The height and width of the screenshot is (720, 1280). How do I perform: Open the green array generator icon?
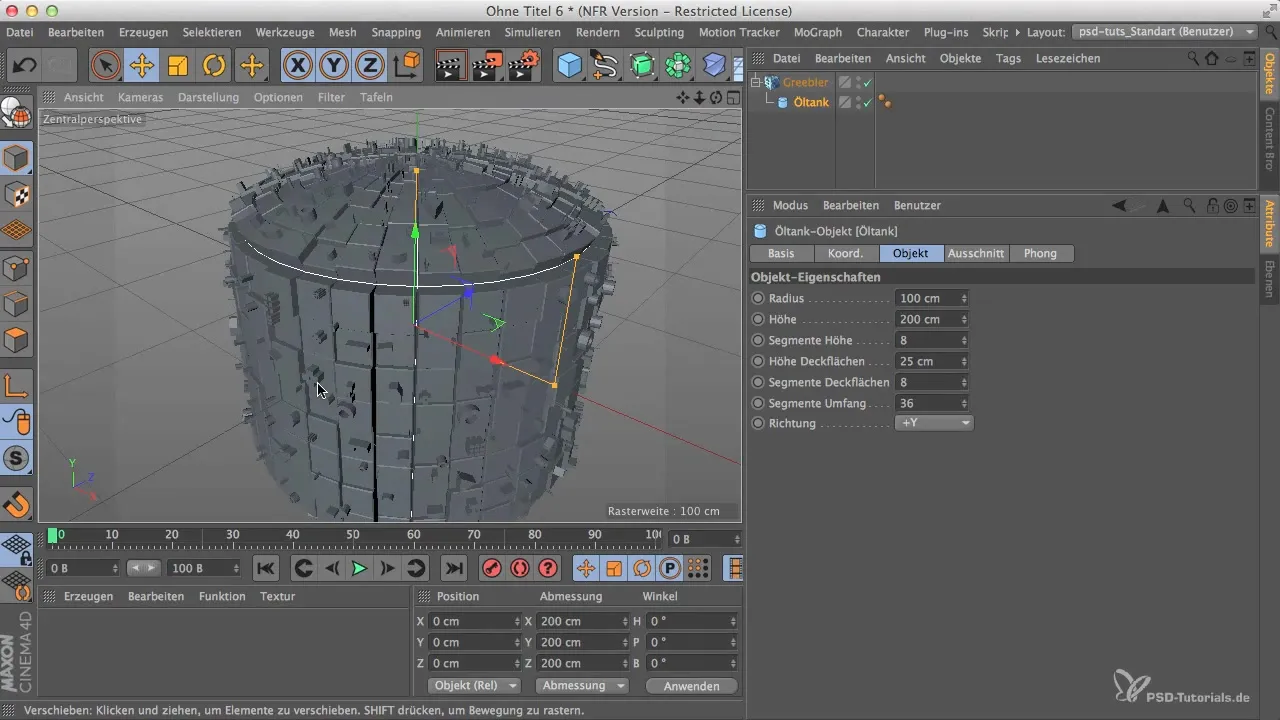click(642, 67)
